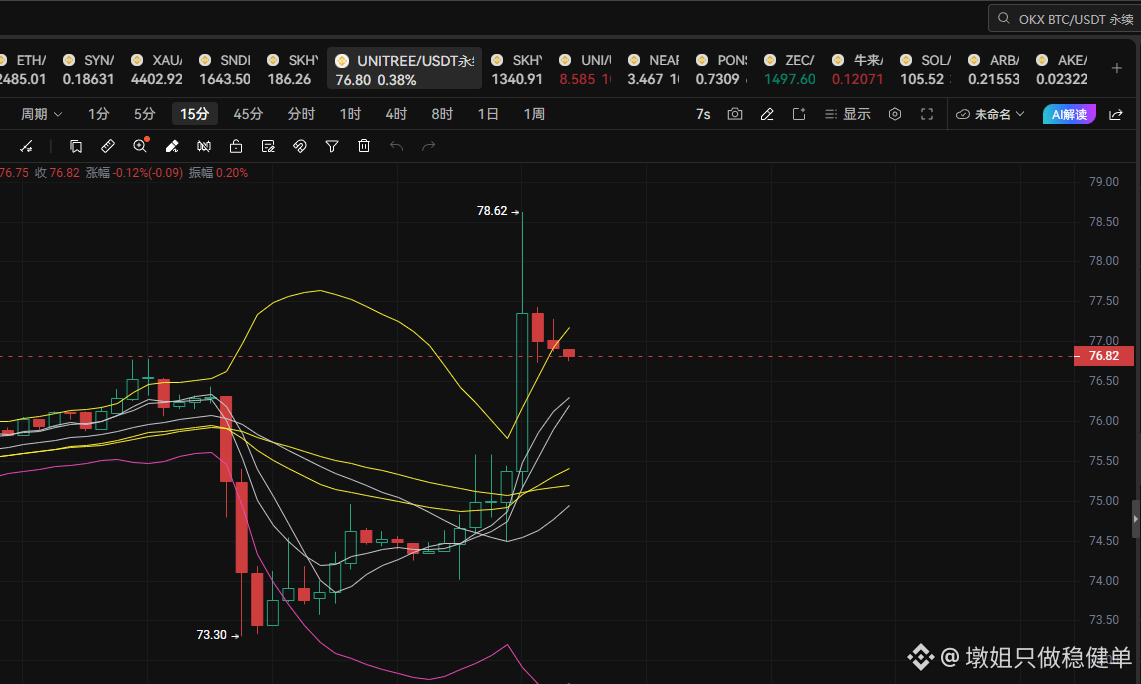Click the AI解读 button
Screen dimensions: 1141x684
[1069, 114]
